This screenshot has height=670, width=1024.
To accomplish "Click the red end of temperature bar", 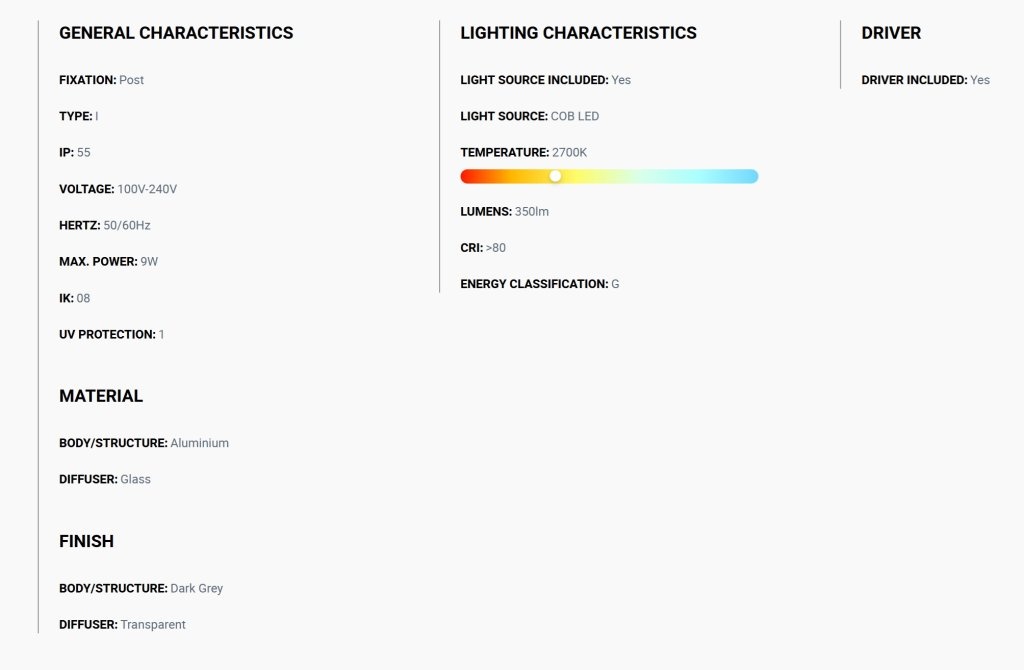I will click(471, 176).
